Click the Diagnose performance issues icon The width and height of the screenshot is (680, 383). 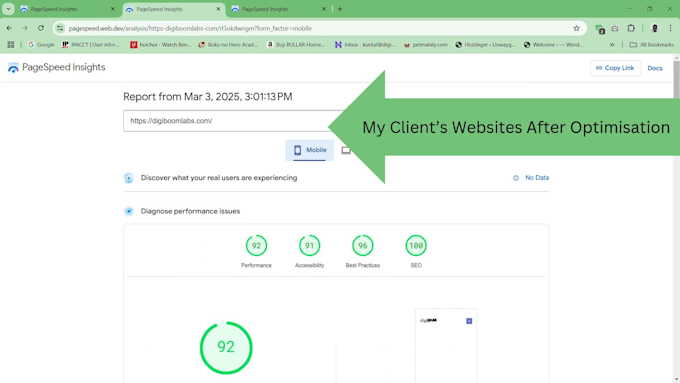(129, 211)
